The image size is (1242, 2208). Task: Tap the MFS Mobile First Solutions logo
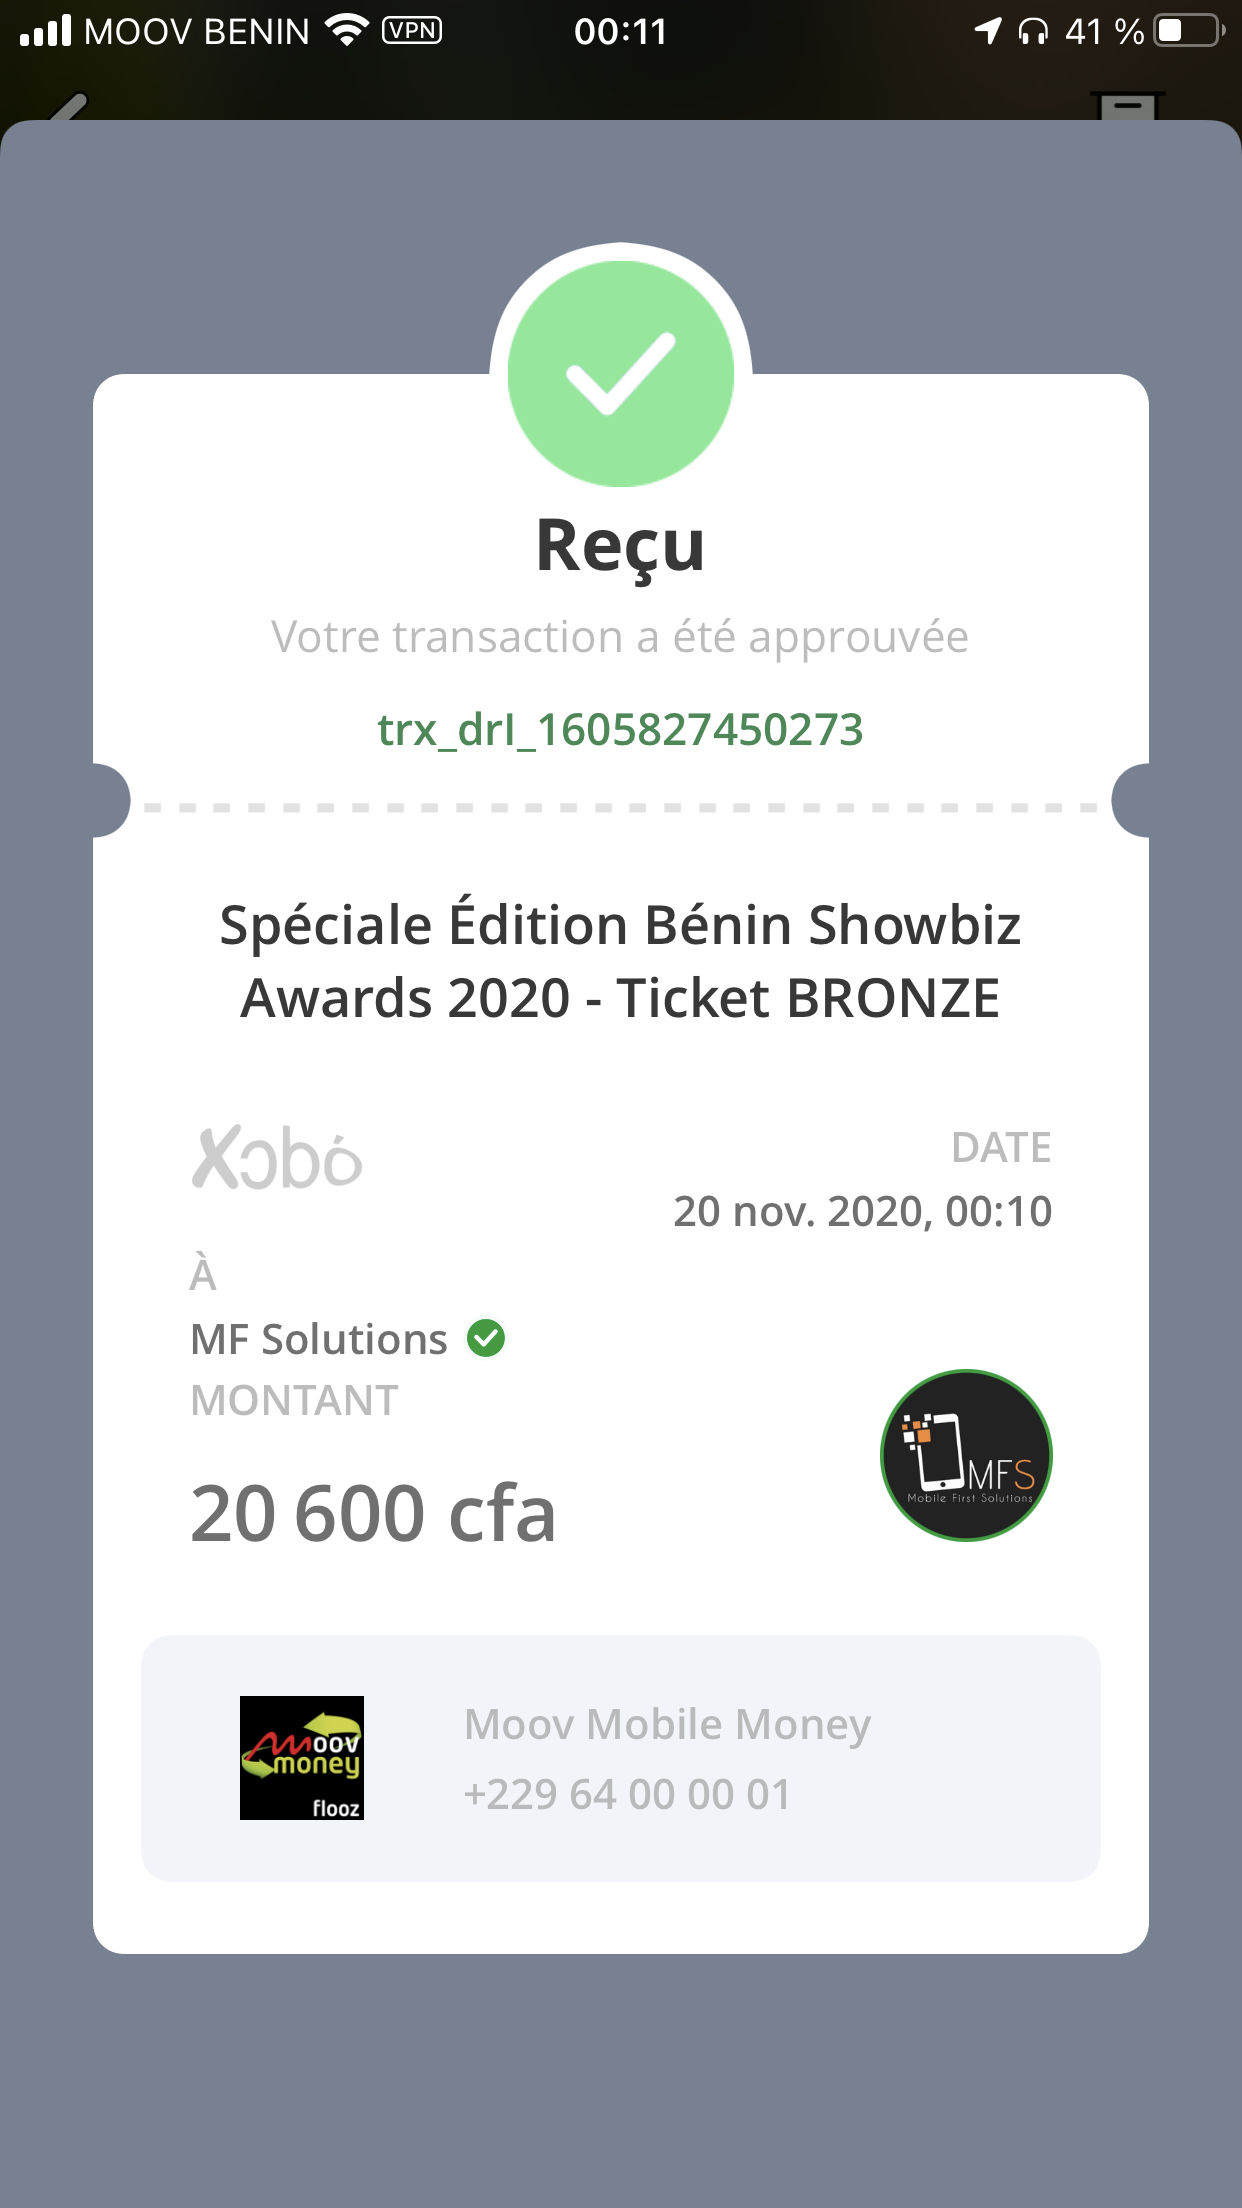(x=966, y=1455)
